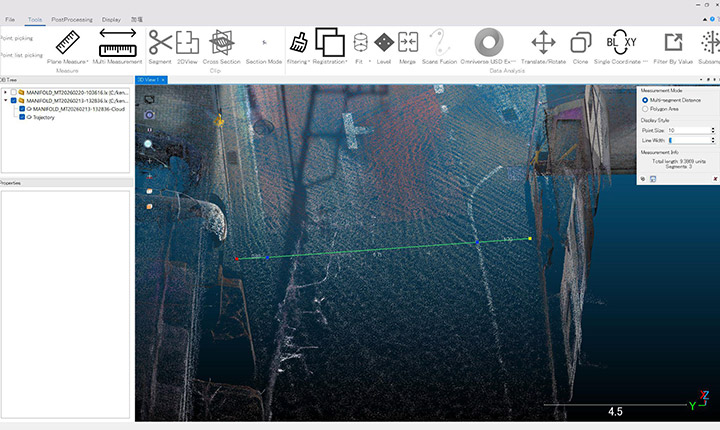Image resolution: width=720 pixels, height=430 pixels.
Task: Select Polygon Area radio button
Action: pos(645,109)
